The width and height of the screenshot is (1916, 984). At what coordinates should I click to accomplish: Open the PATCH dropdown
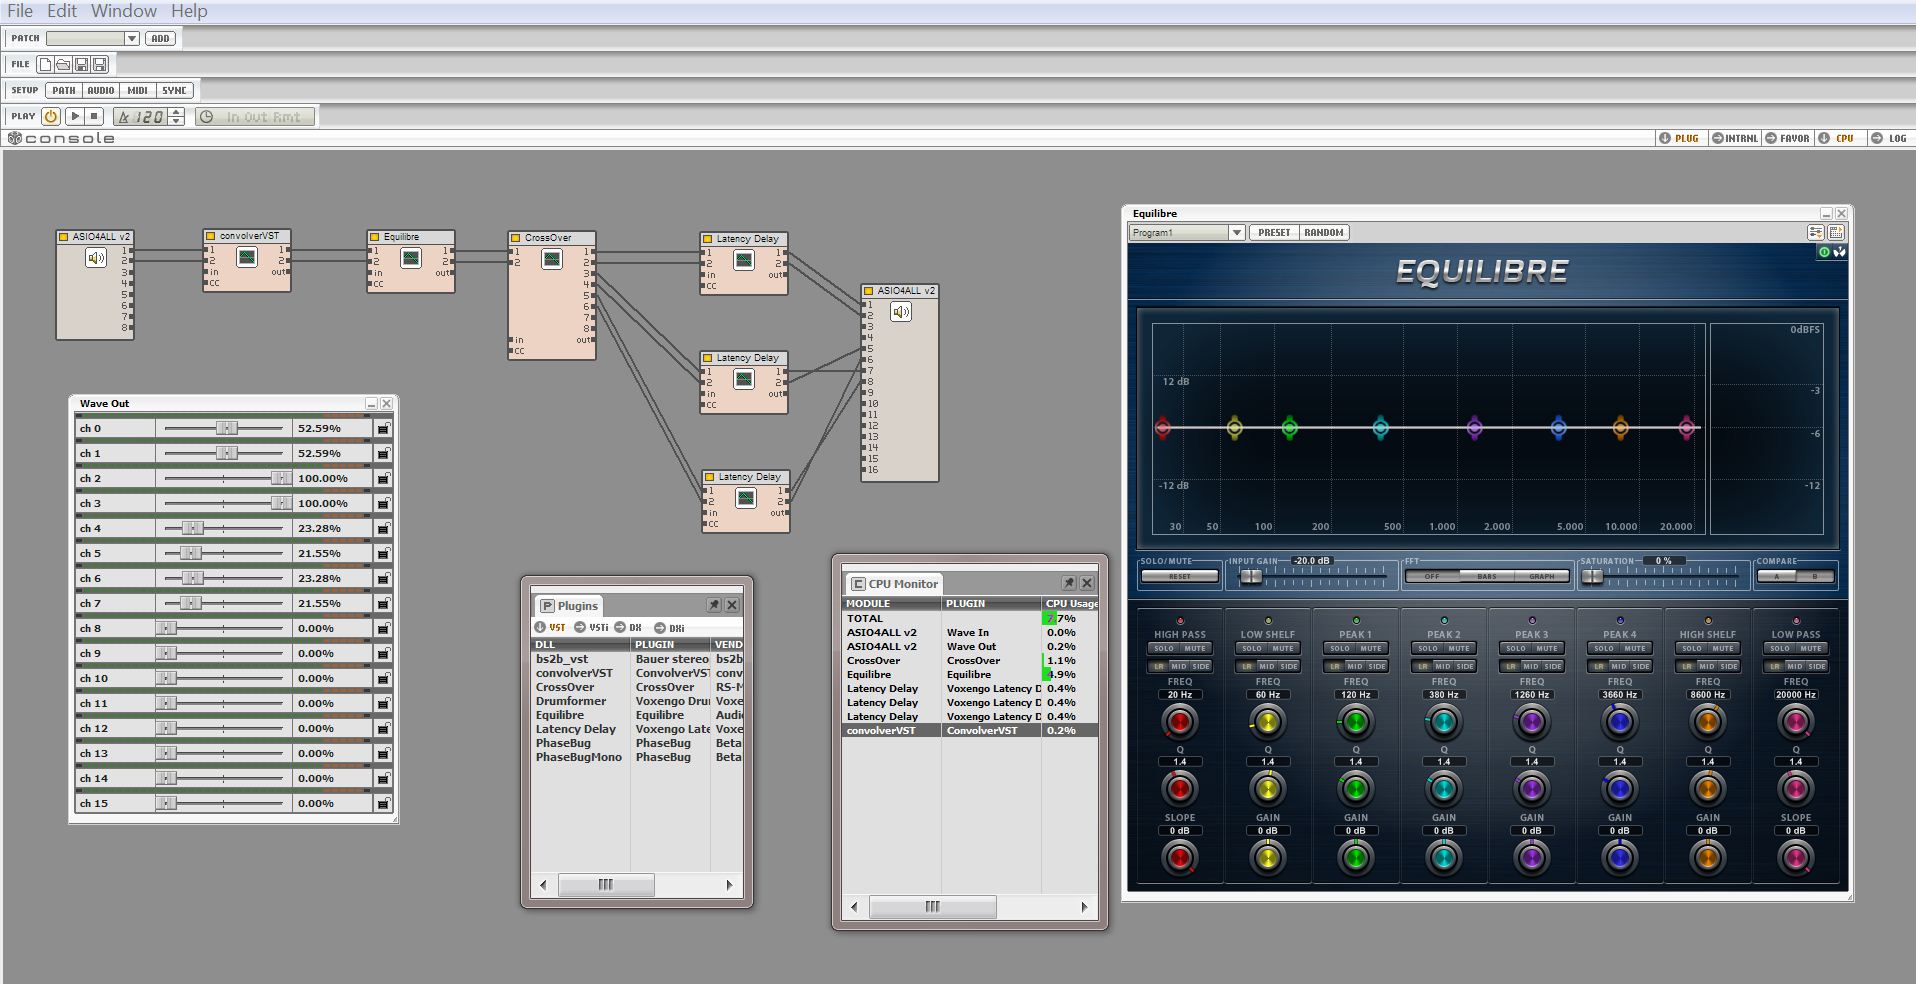131,38
